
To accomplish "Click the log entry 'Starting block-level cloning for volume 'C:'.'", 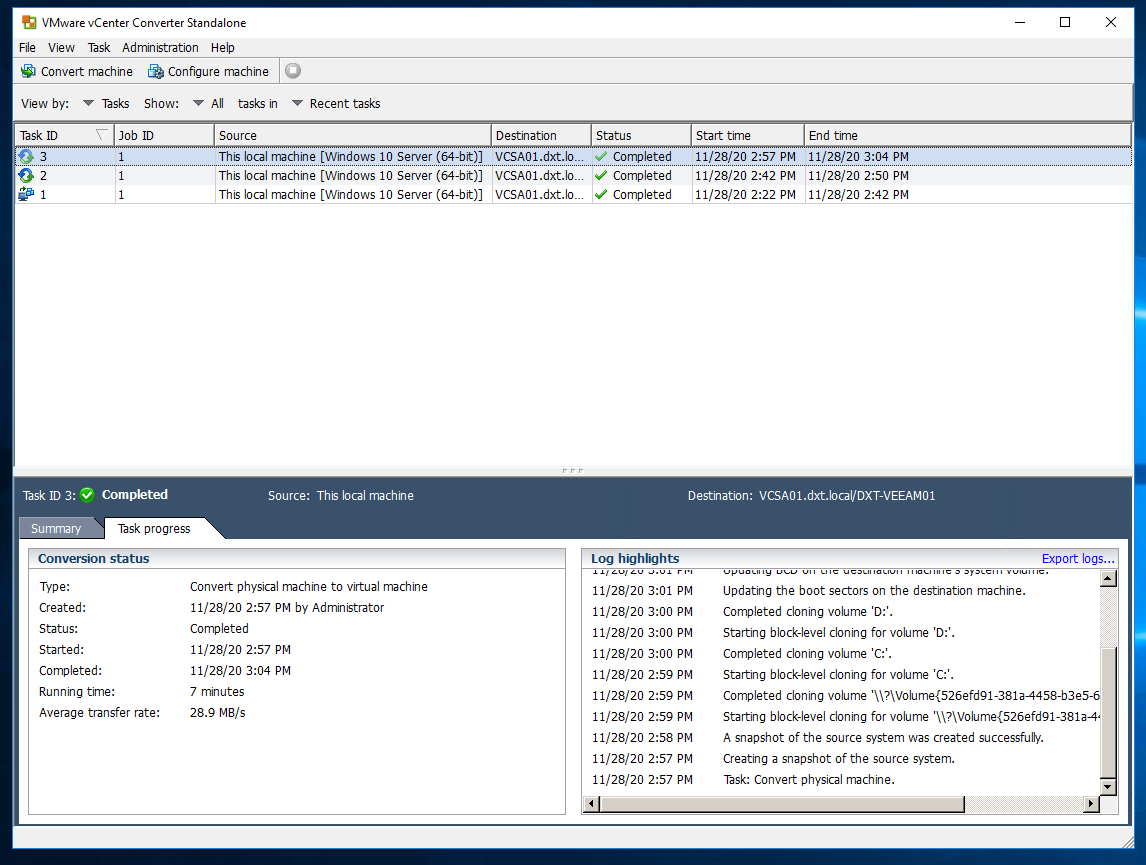I will 838,674.
